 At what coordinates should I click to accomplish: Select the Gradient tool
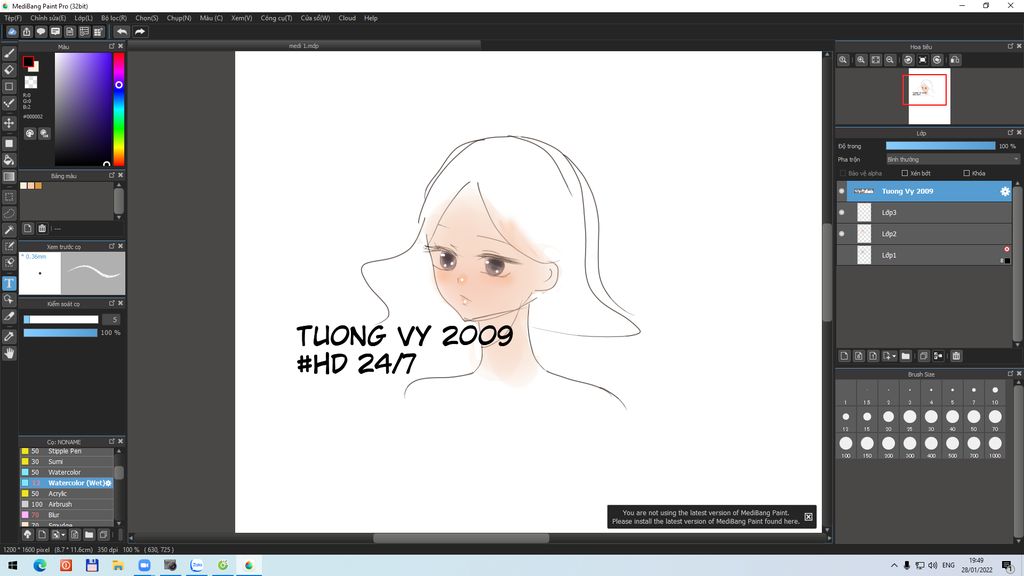click(9, 176)
